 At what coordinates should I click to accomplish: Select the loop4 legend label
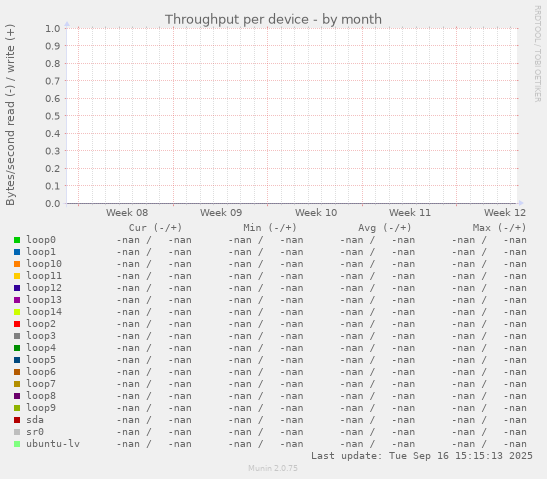(41, 348)
